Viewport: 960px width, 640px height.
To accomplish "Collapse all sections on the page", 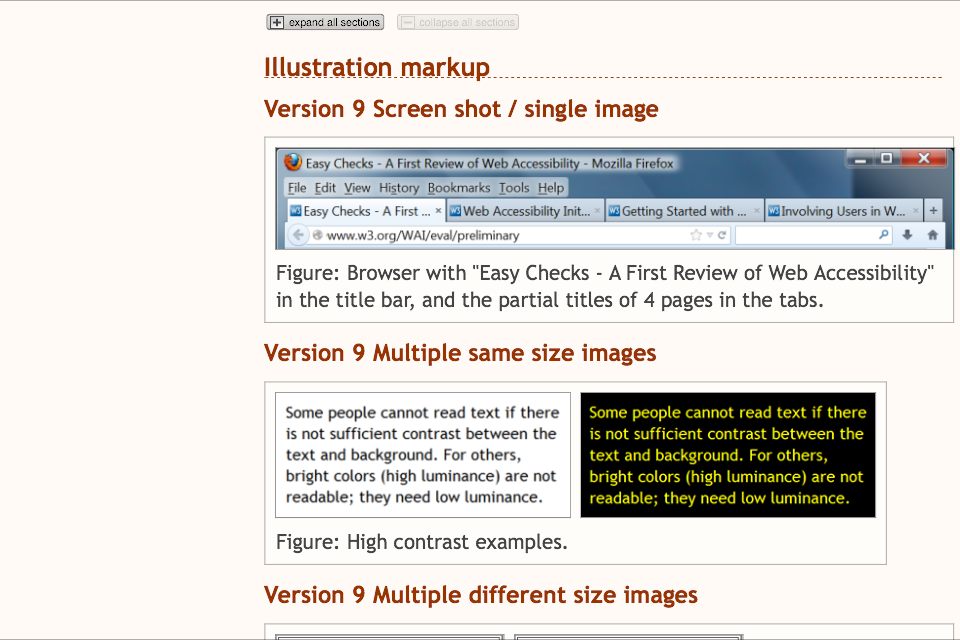I will point(458,22).
